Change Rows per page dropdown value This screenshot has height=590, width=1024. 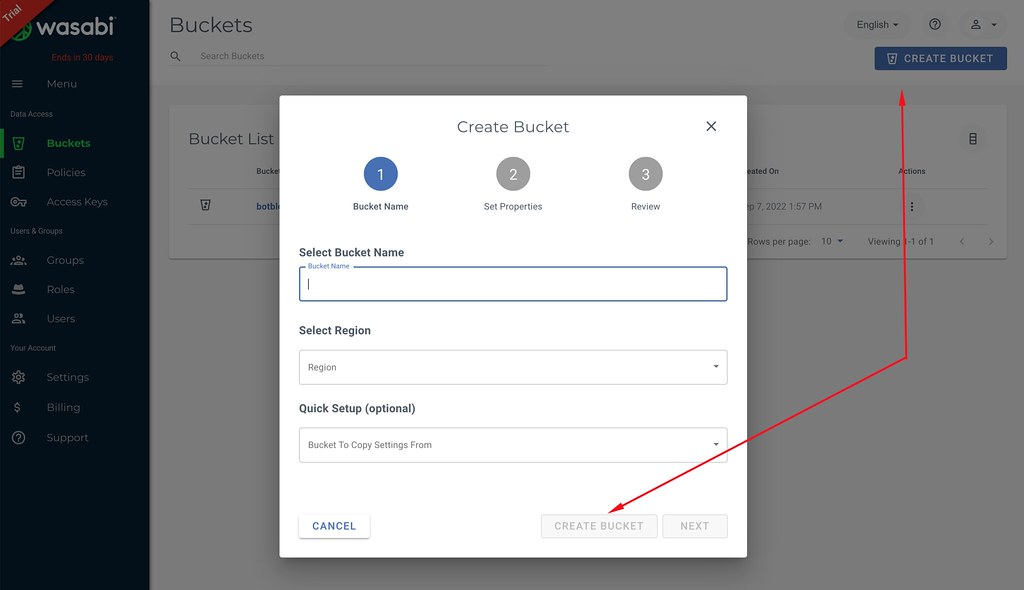point(832,241)
